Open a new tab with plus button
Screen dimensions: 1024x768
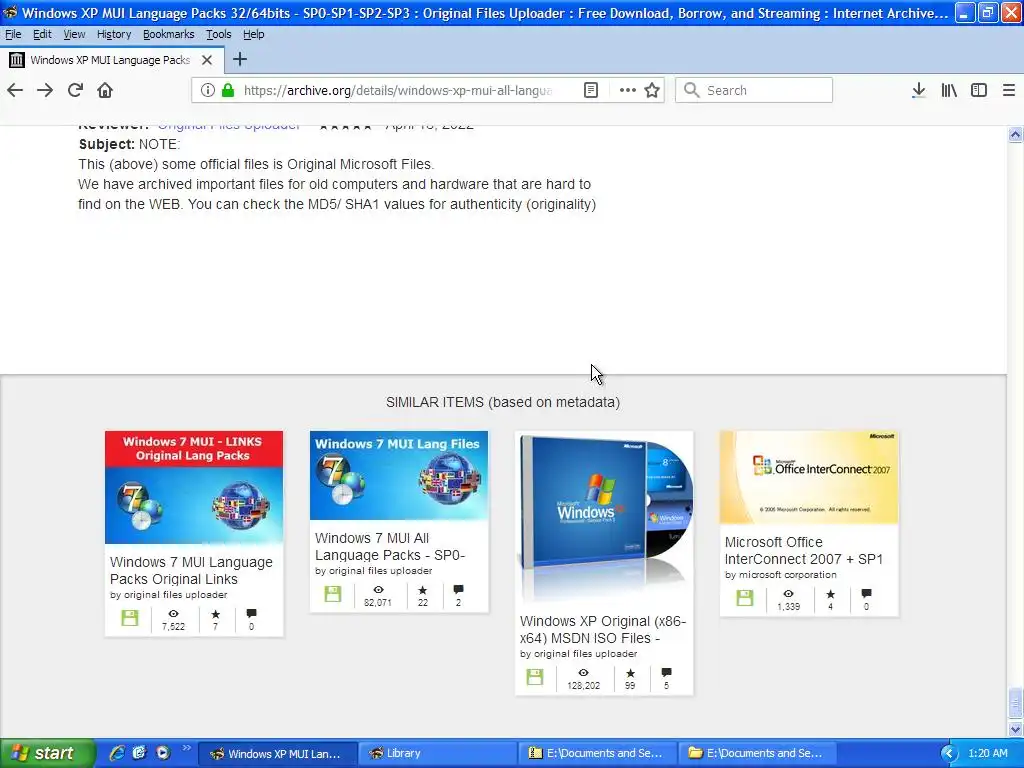[x=240, y=59]
